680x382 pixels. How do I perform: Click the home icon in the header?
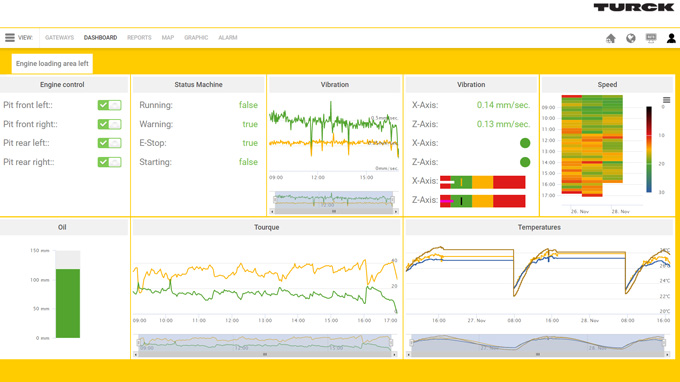(611, 38)
